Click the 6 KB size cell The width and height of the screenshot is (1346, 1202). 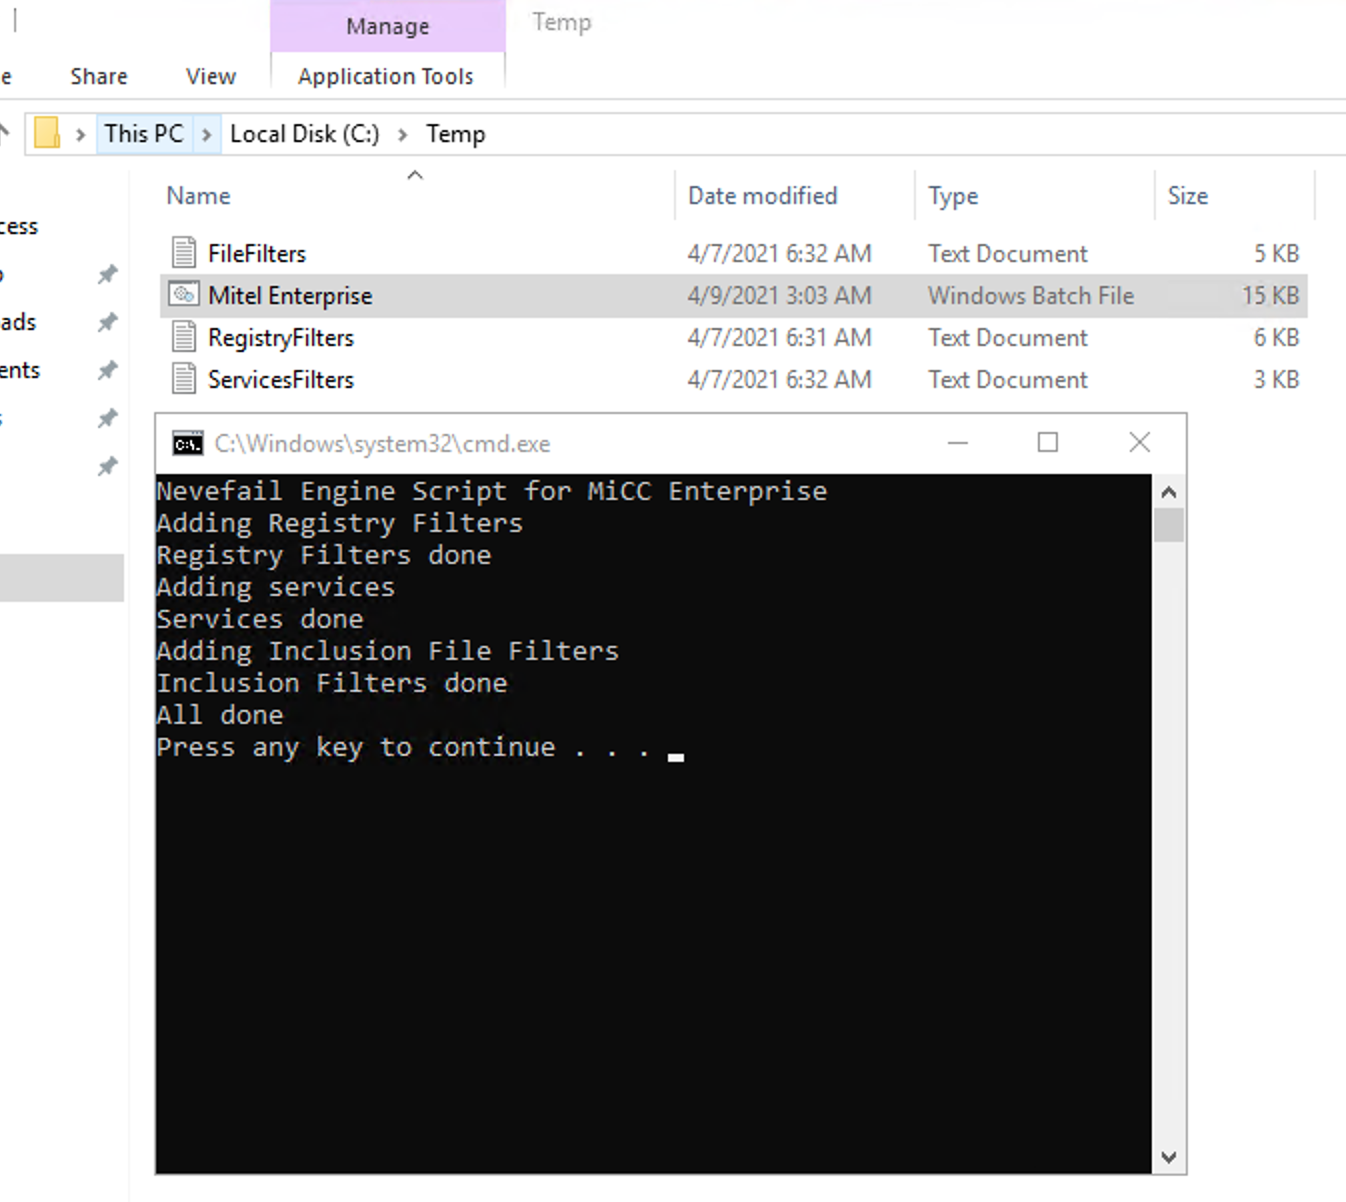pyautogui.click(x=1276, y=337)
